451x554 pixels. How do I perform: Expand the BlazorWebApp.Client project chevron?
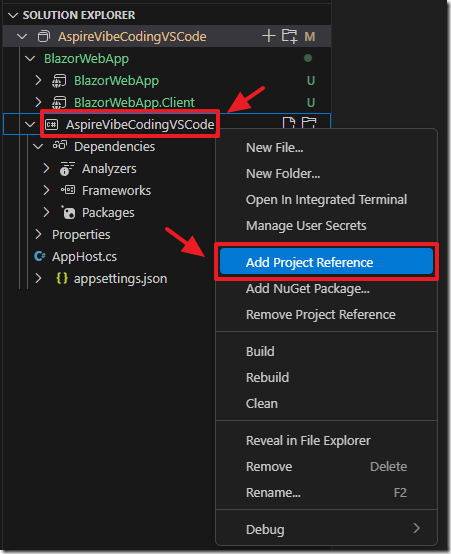38,102
